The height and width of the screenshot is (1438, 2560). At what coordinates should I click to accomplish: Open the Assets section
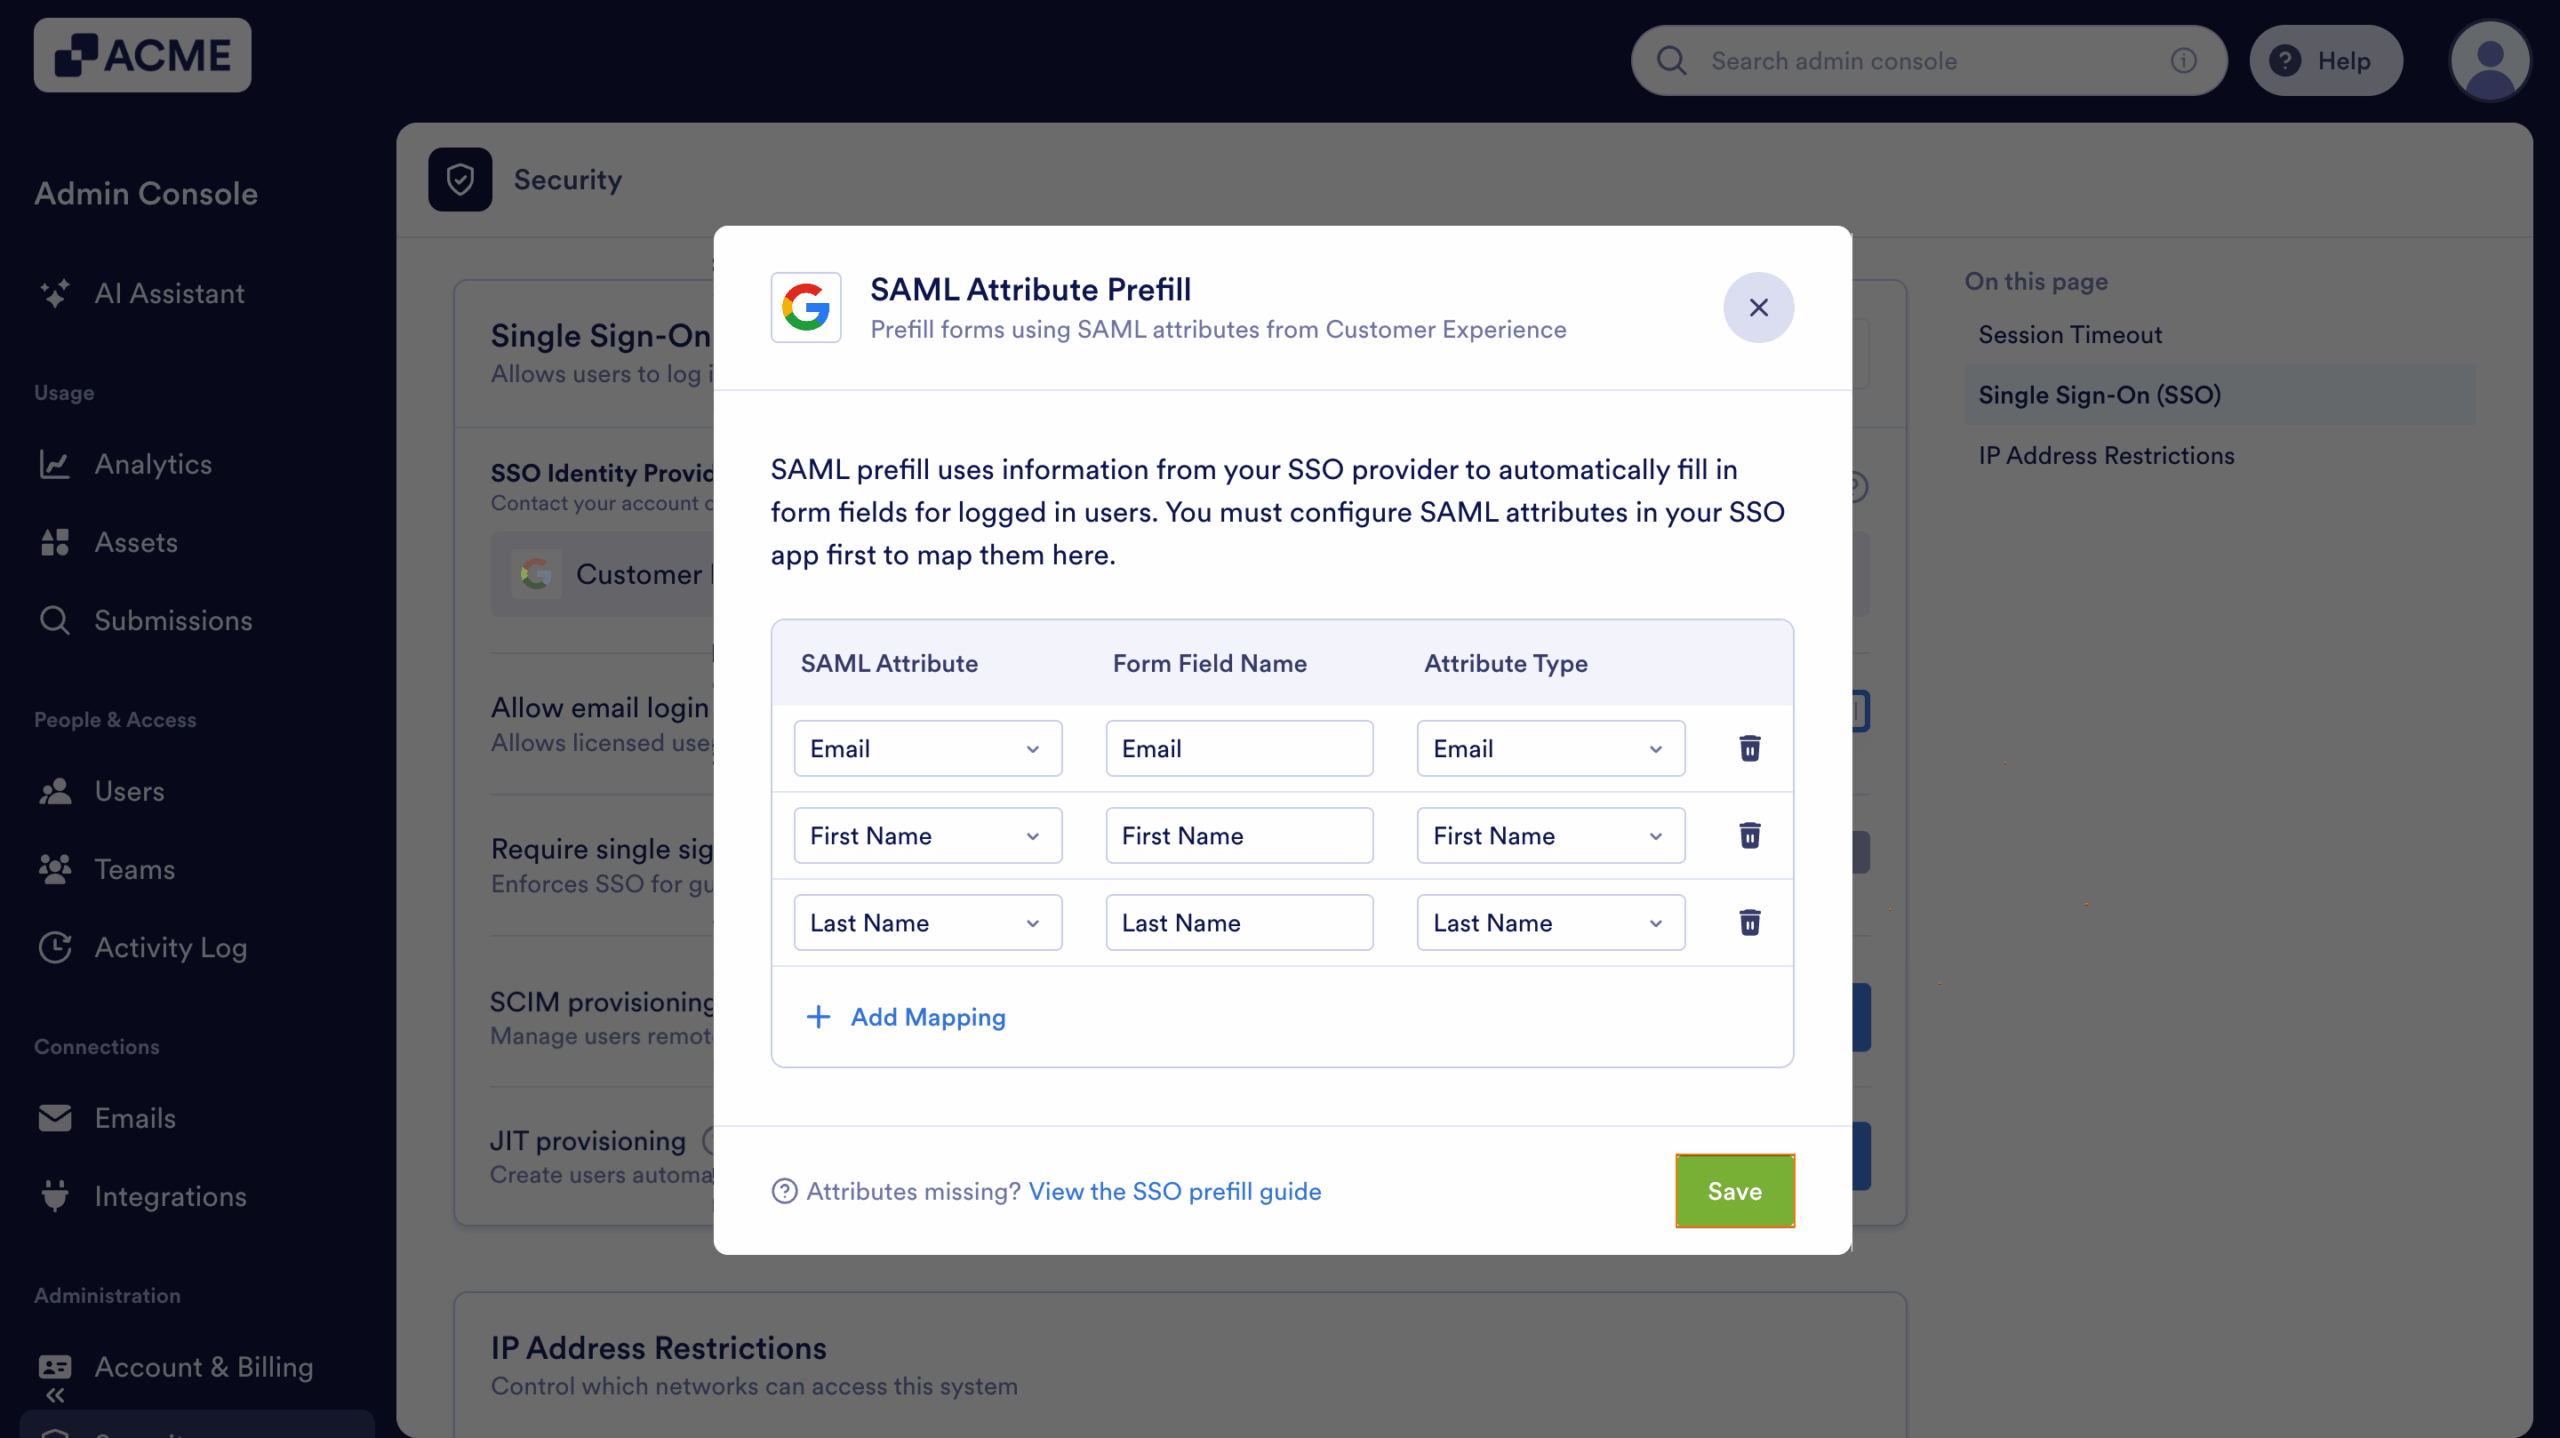tap(136, 542)
